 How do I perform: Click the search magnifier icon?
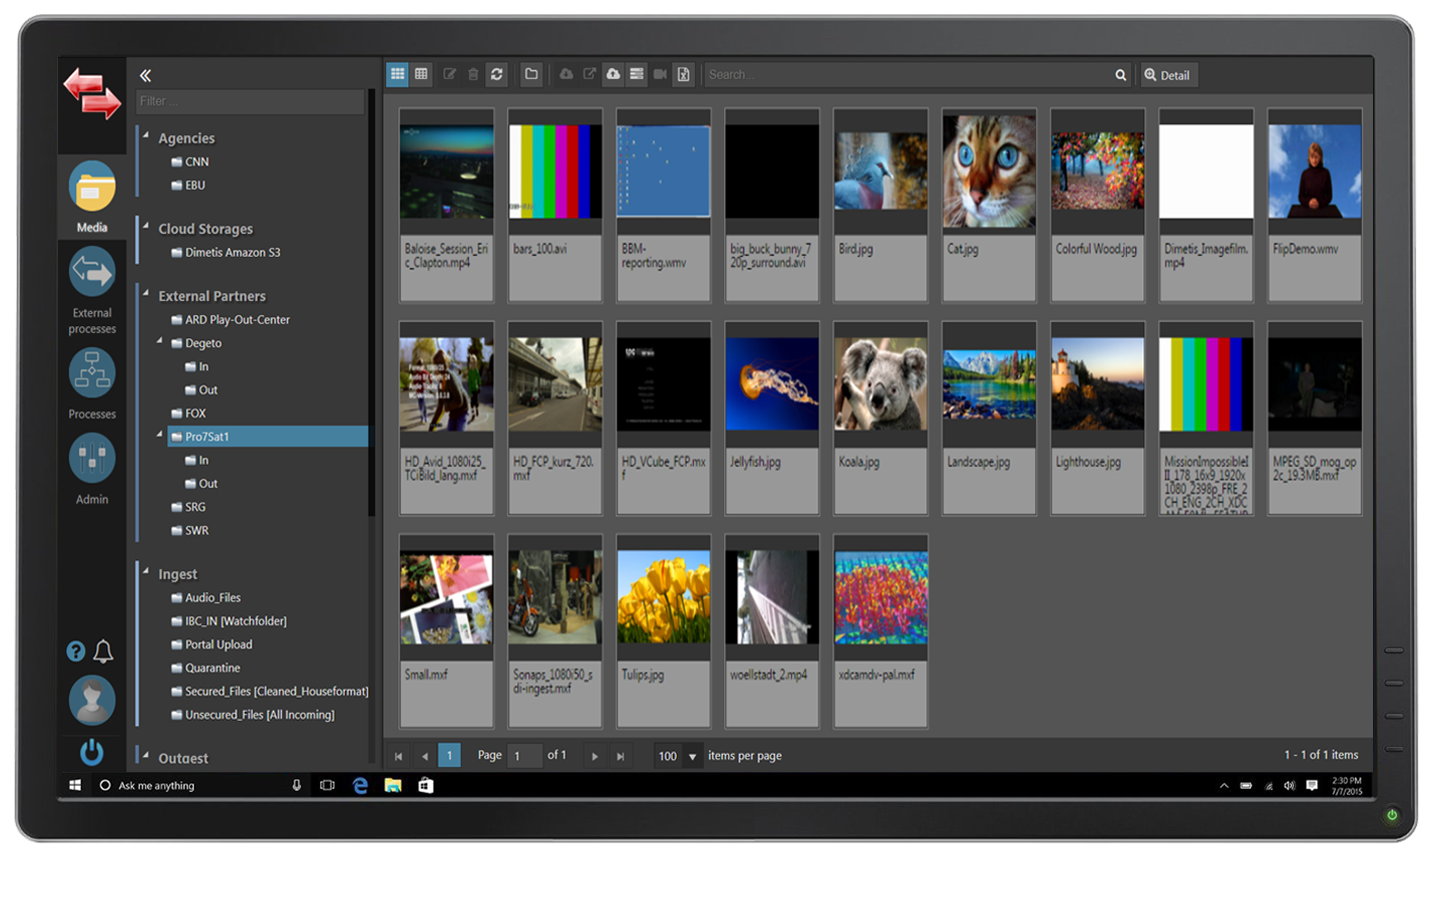1121,75
